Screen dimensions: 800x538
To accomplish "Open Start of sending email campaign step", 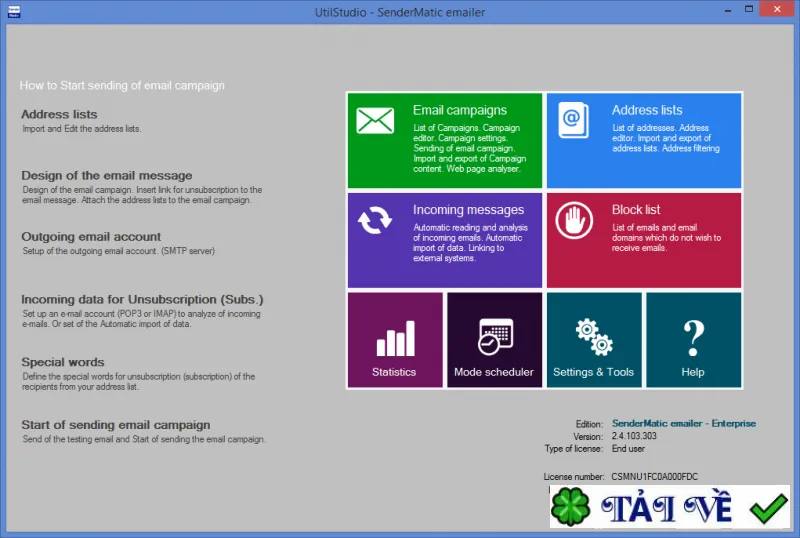I will pos(116,425).
